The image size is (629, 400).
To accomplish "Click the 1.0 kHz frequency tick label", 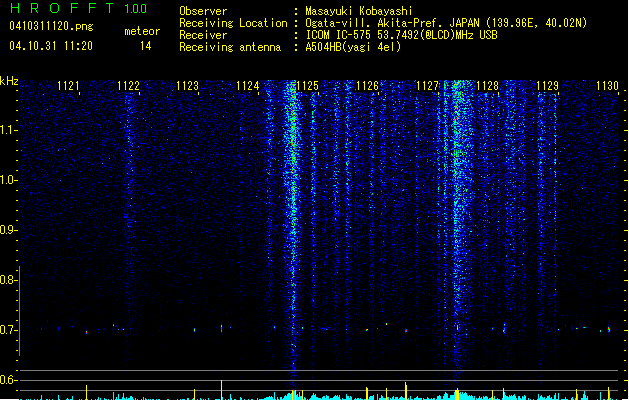I will [x=8, y=180].
